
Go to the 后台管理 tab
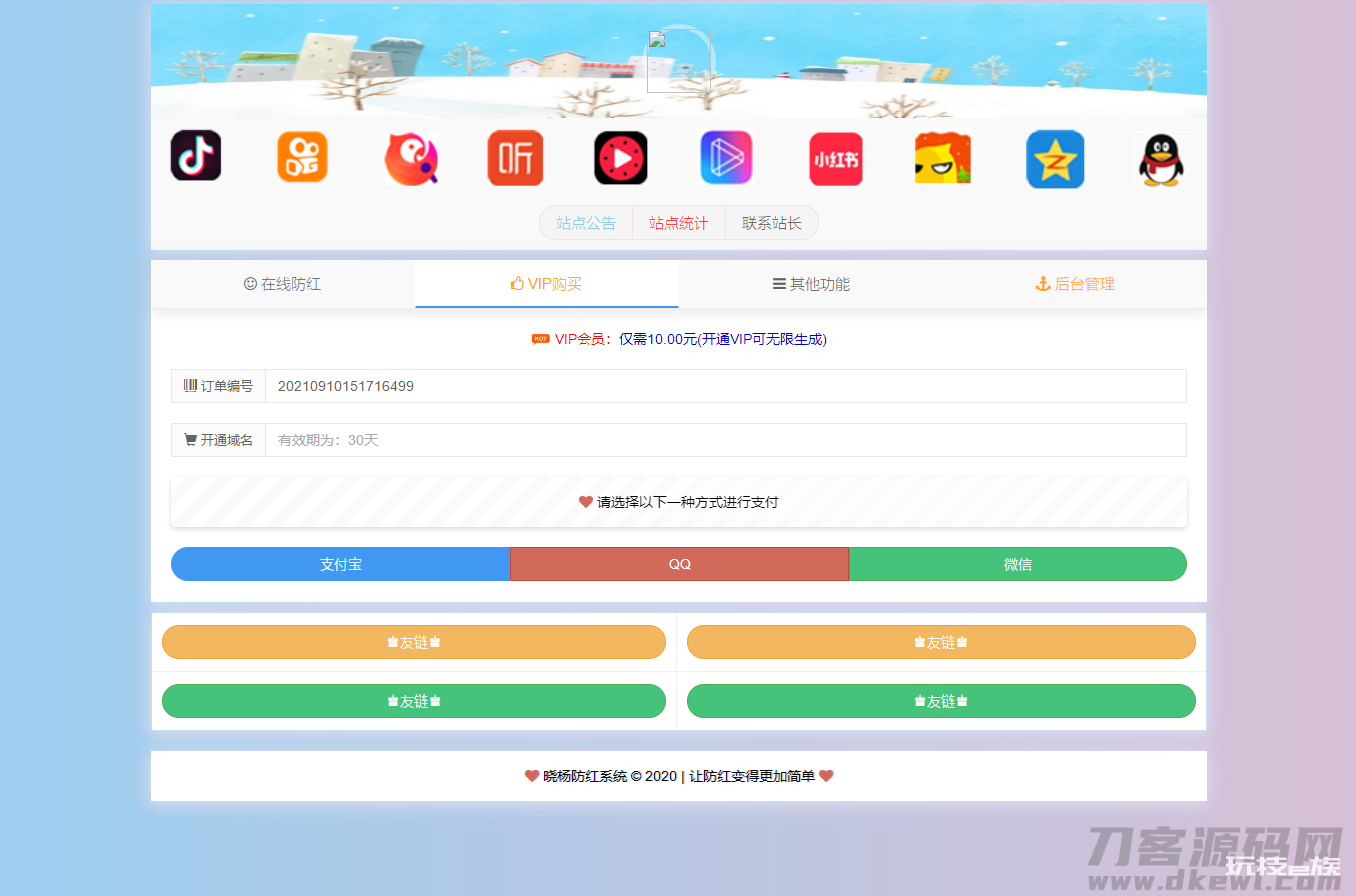1075,284
